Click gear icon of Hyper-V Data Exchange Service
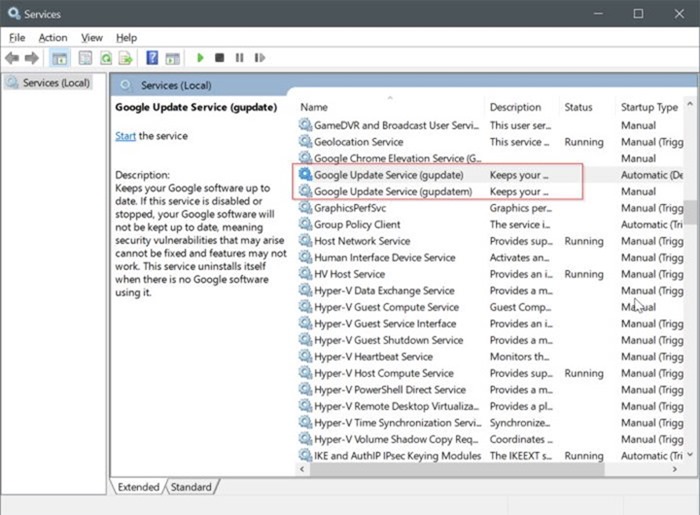This screenshot has height=515, width=700. pyautogui.click(x=305, y=290)
